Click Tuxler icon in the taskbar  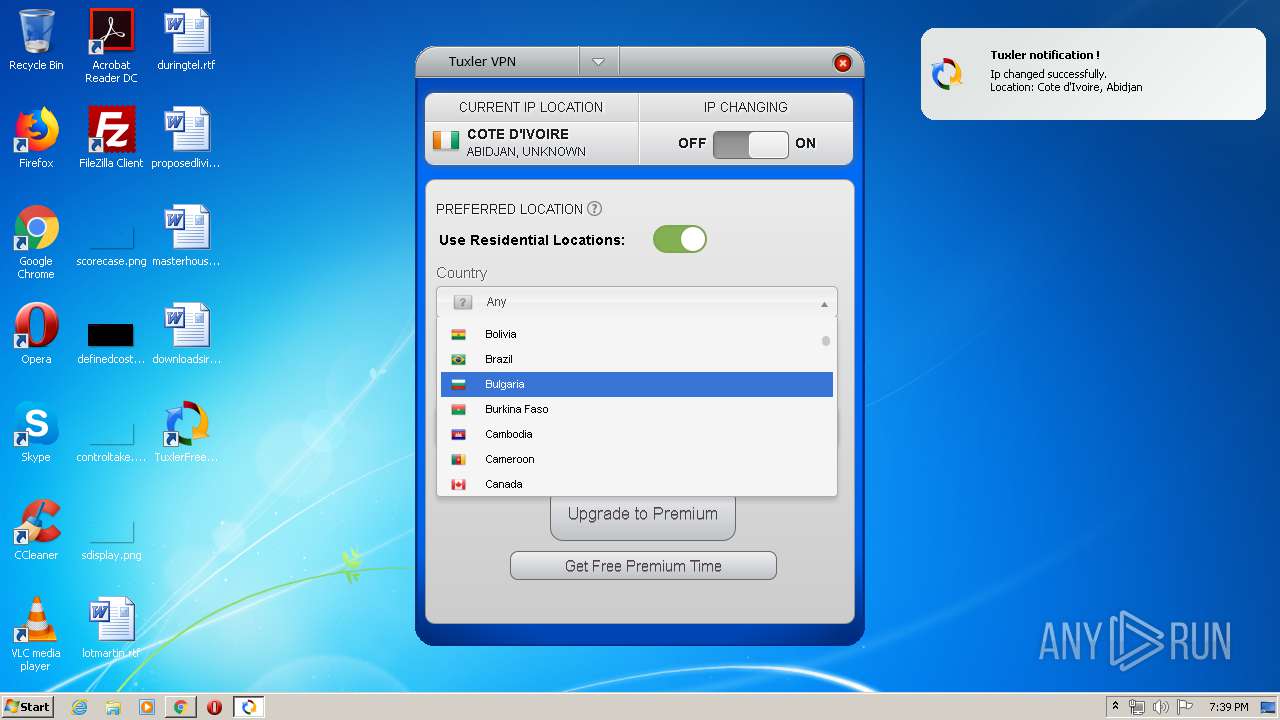(x=248, y=707)
